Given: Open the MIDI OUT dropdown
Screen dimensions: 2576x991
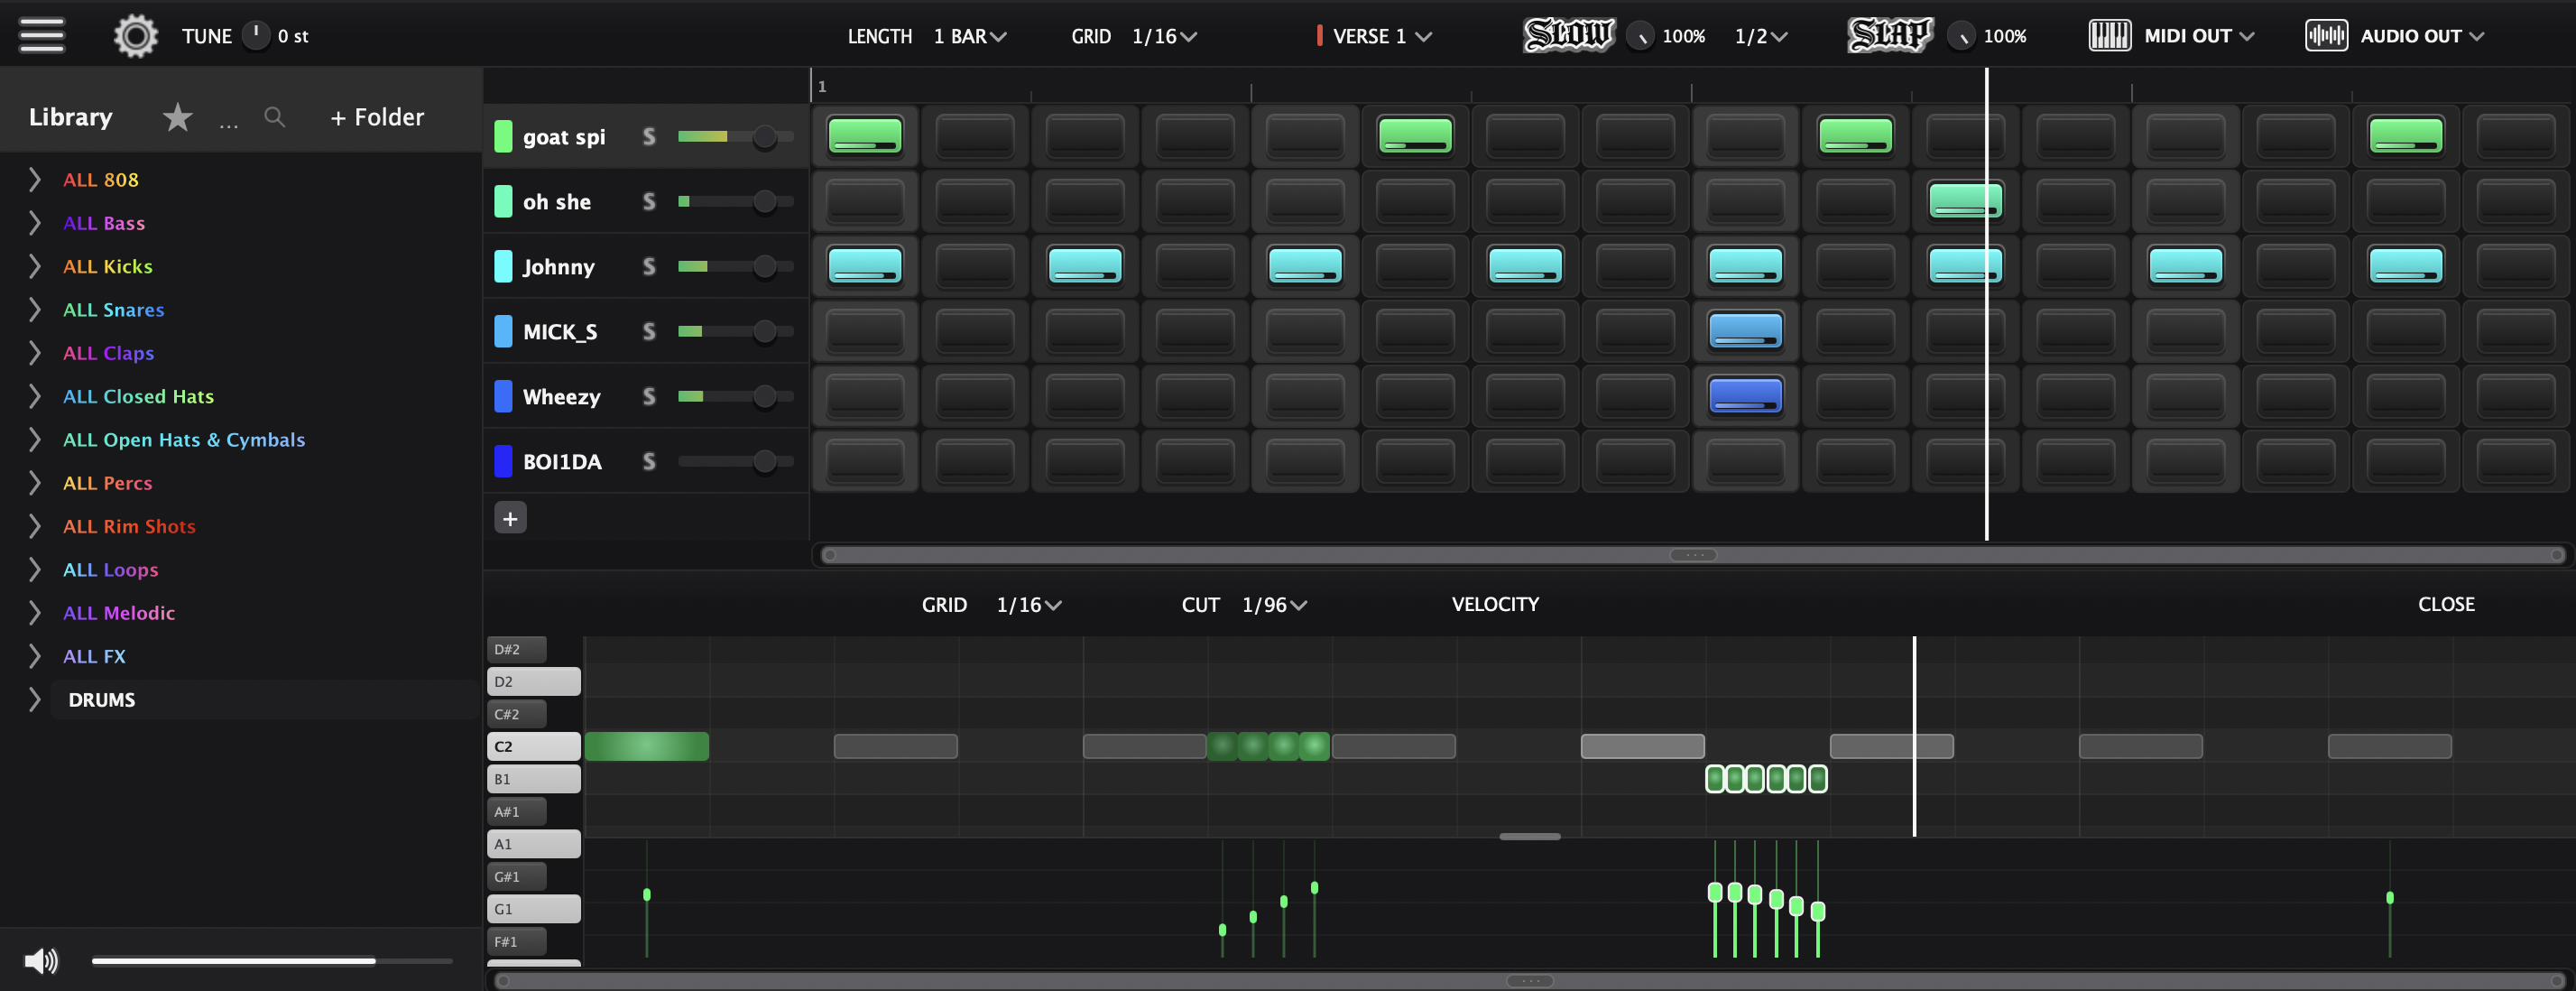Looking at the screenshot, I should coord(2199,36).
